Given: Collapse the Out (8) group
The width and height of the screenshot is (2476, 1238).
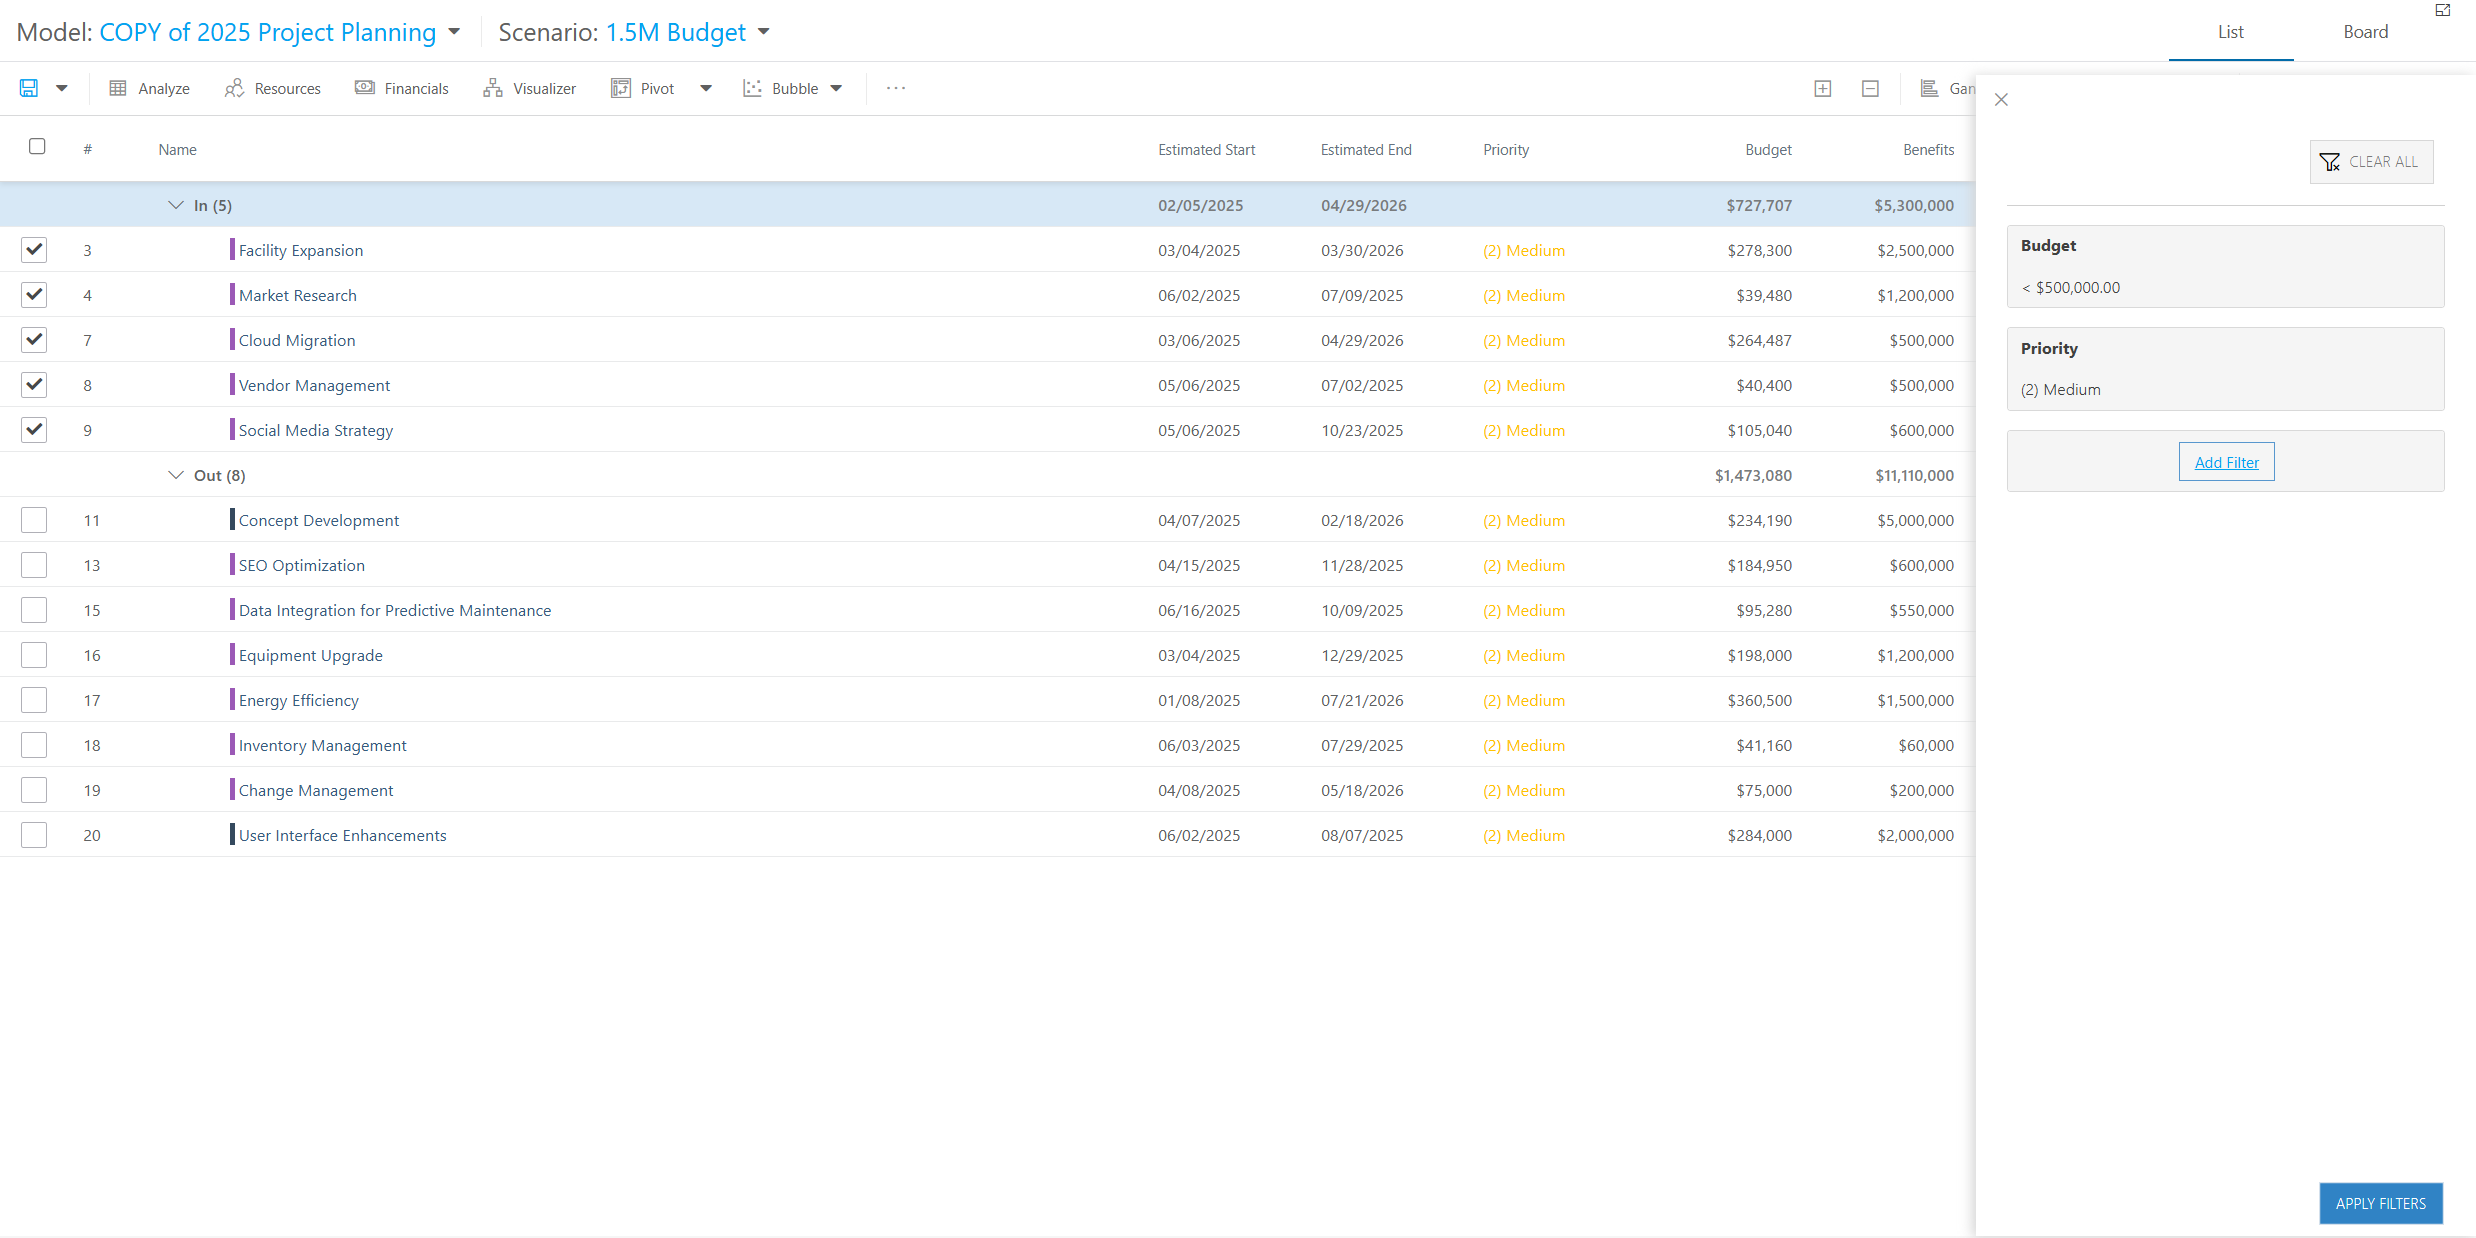Looking at the screenshot, I should coord(176,475).
